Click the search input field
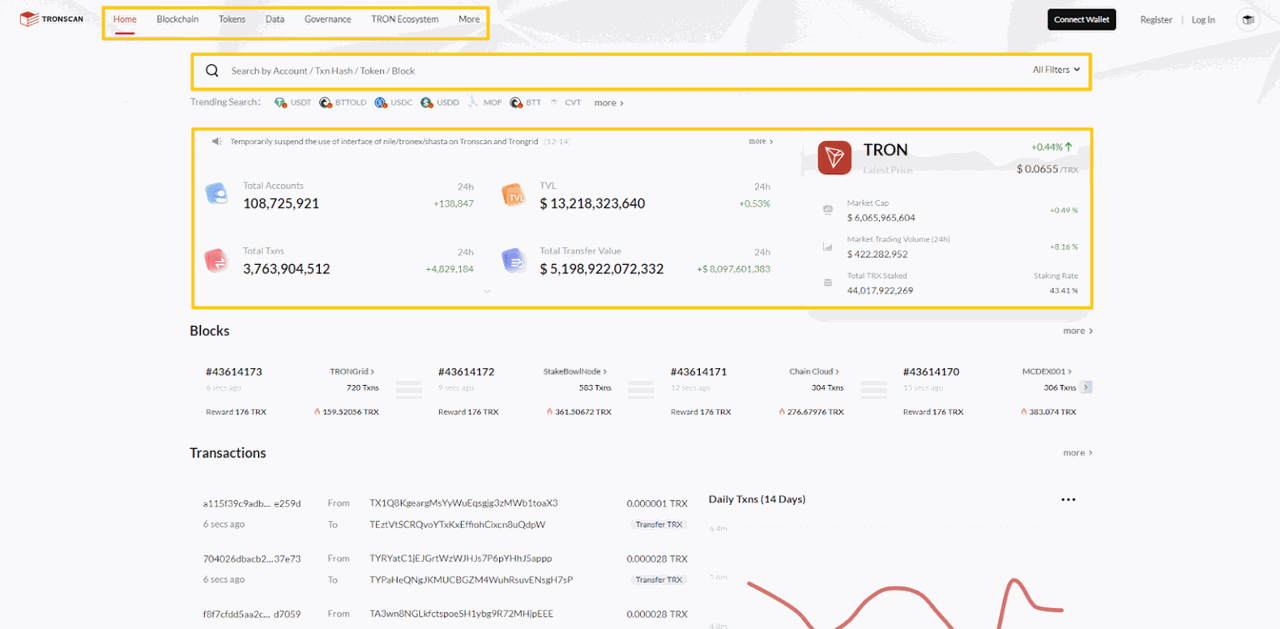Image resolution: width=1280 pixels, height=629 pixels. [x=500, y=70]
